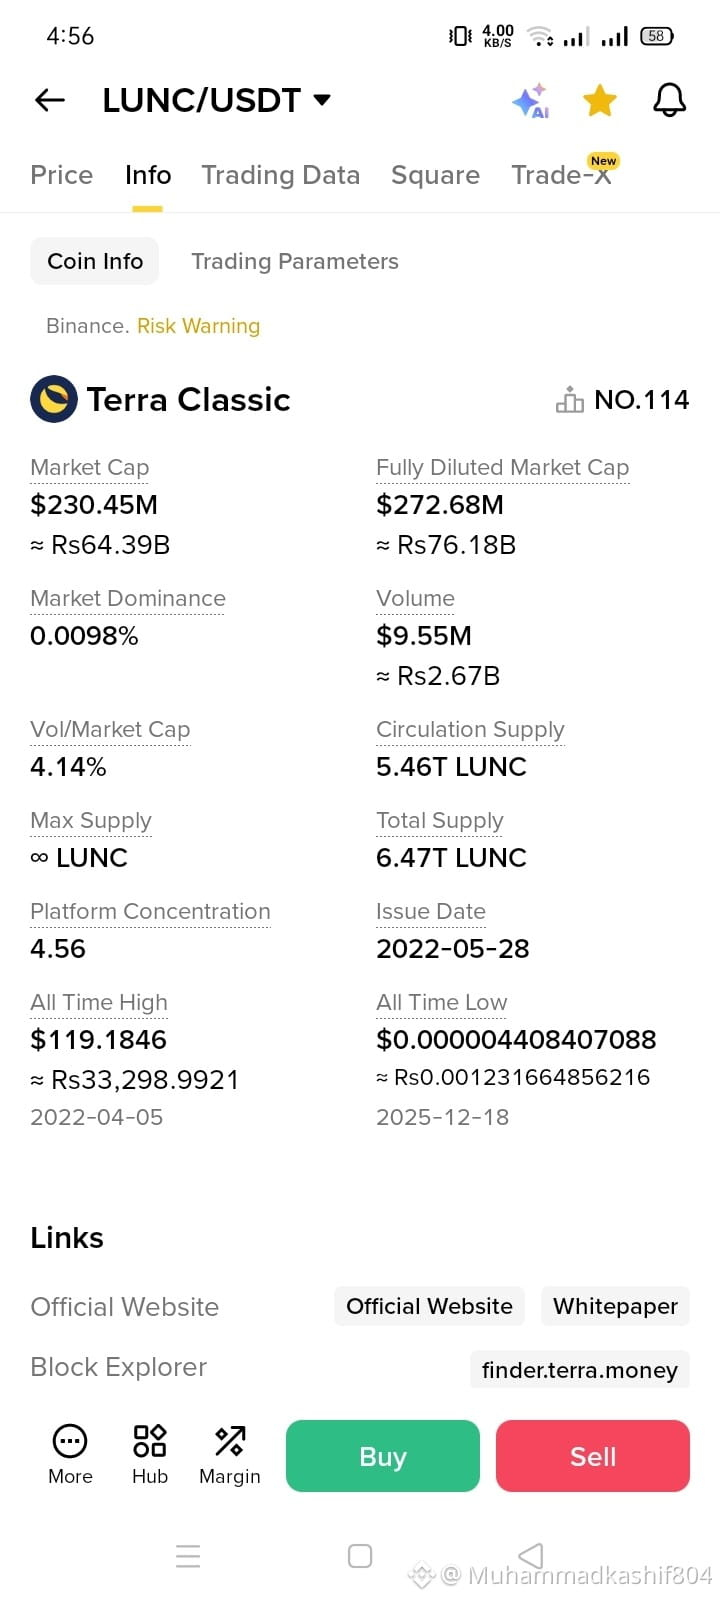Open the Square tab
This screenshot has width=720, height=1600.
435,175
